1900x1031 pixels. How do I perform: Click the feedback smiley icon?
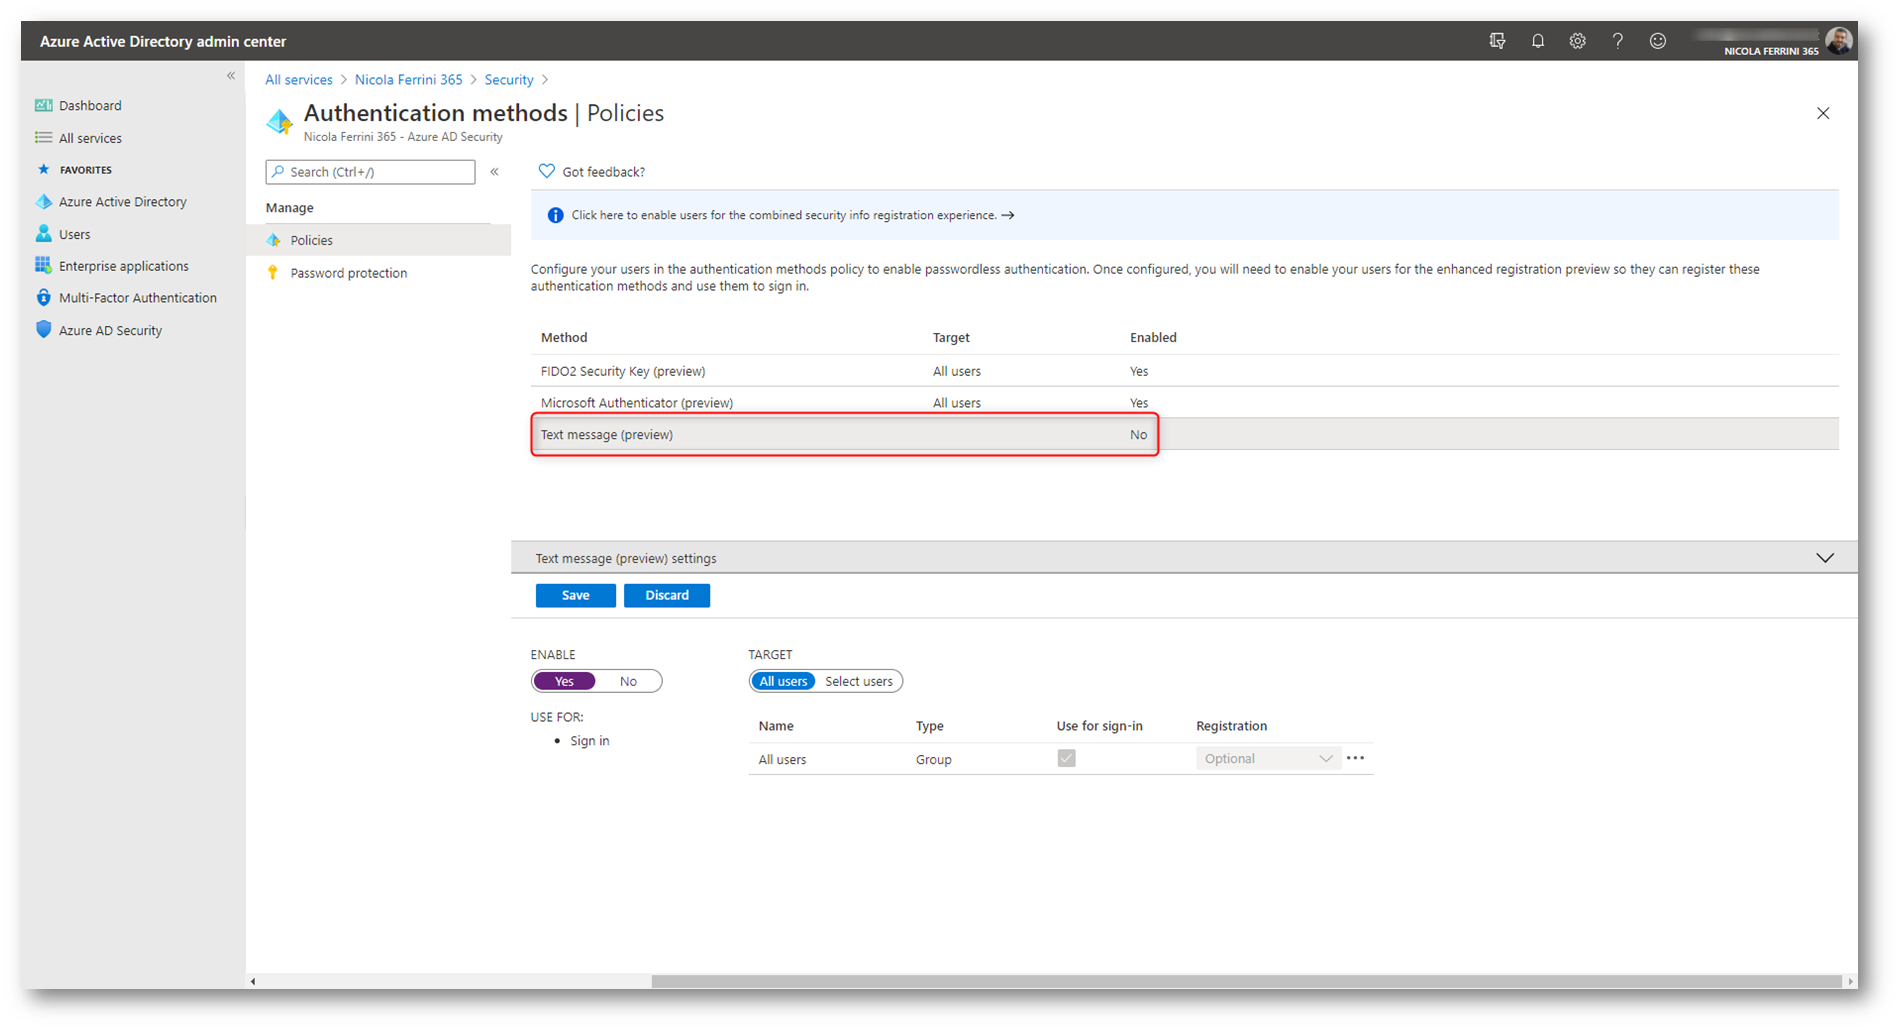(1658, 41)
